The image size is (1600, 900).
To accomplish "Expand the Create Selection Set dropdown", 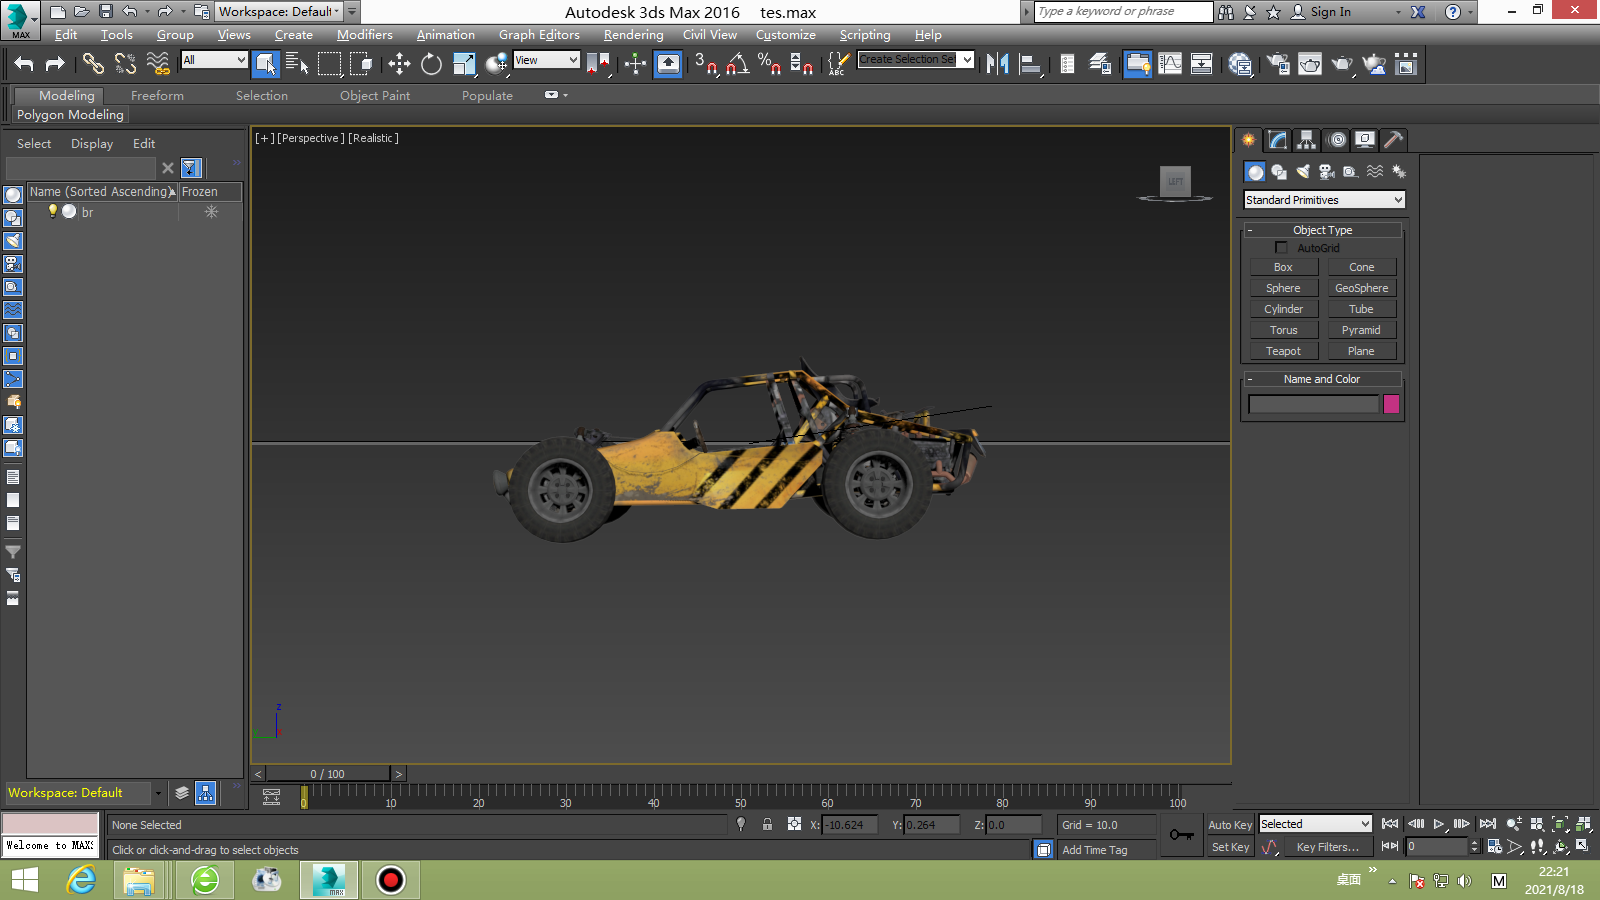I will pos(966,60).
